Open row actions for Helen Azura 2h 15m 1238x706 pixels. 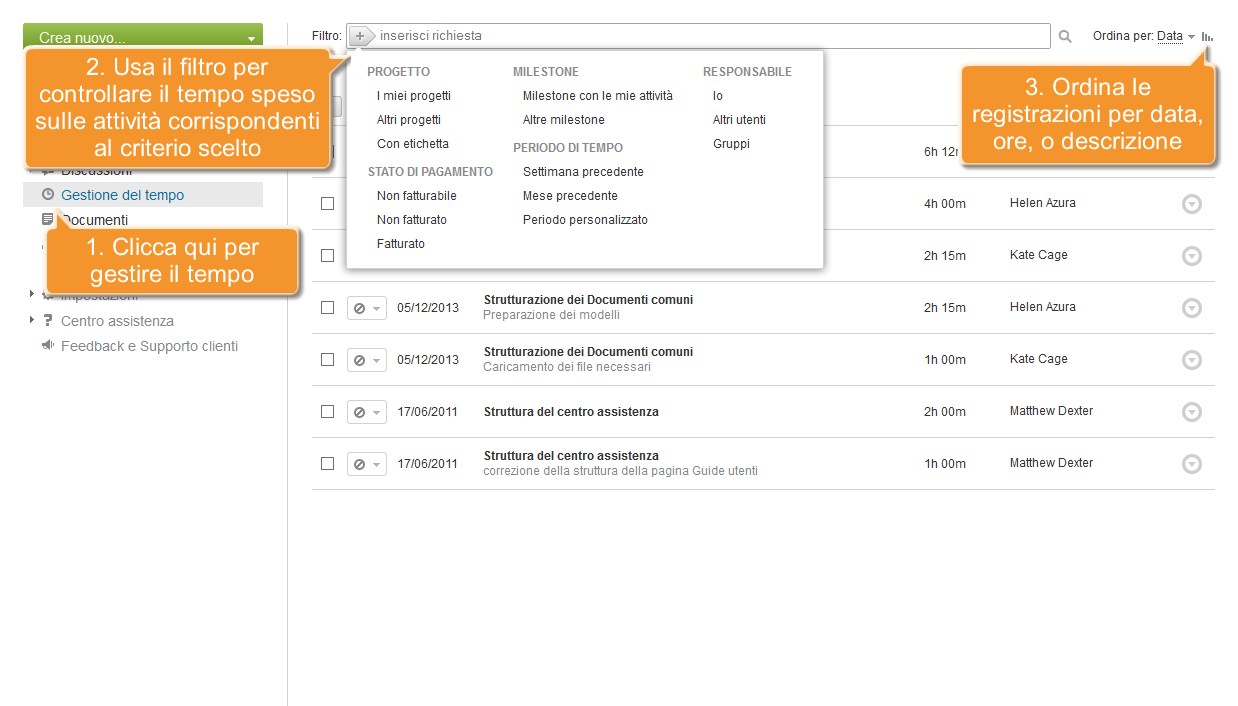[1191, 308]
